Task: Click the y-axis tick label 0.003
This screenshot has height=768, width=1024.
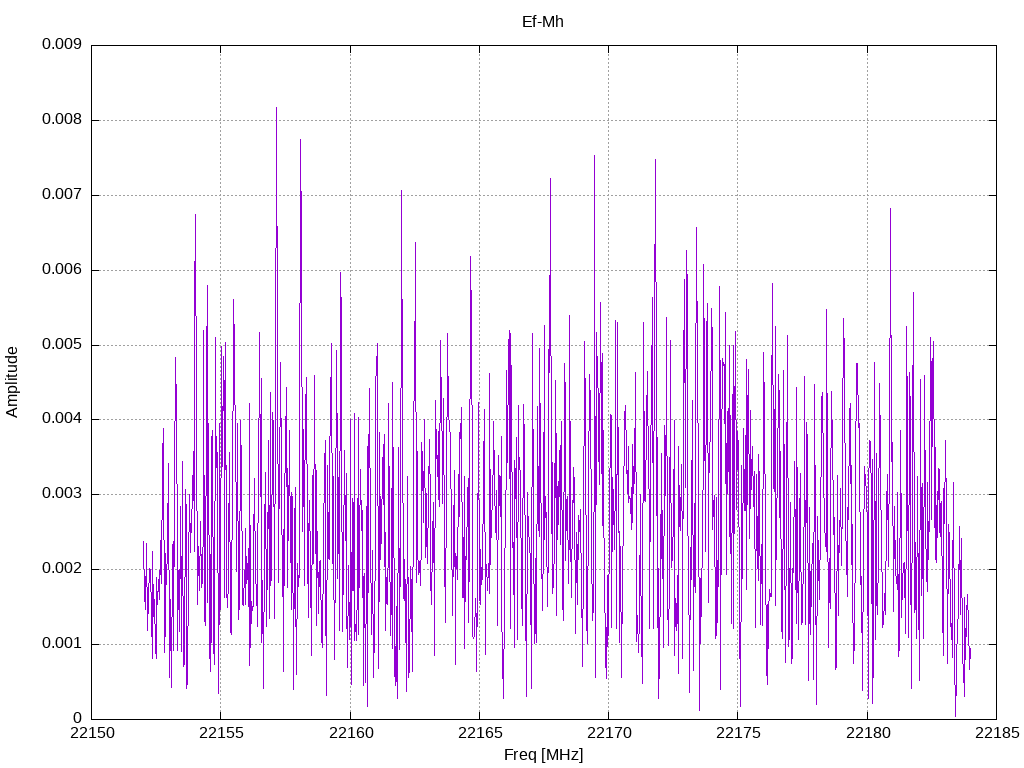Action: 62,494
